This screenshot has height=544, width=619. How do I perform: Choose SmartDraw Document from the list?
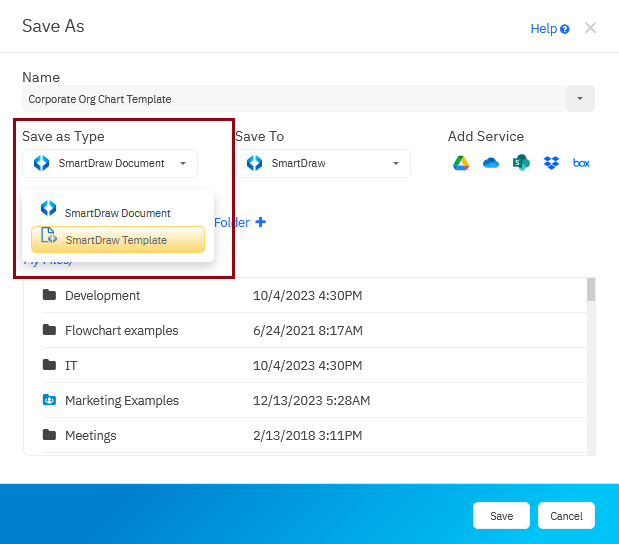pos(117,213)
